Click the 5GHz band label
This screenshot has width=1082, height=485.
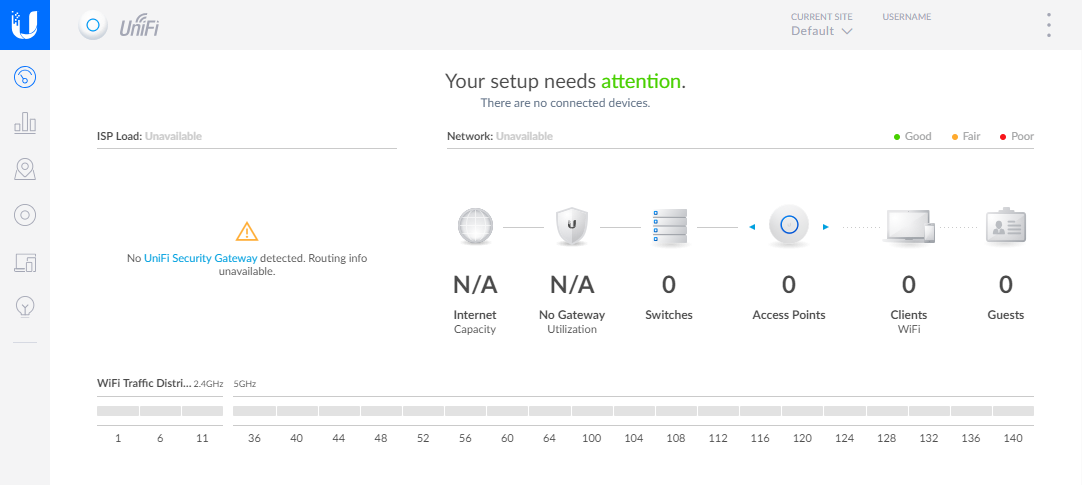pos(244,384)
